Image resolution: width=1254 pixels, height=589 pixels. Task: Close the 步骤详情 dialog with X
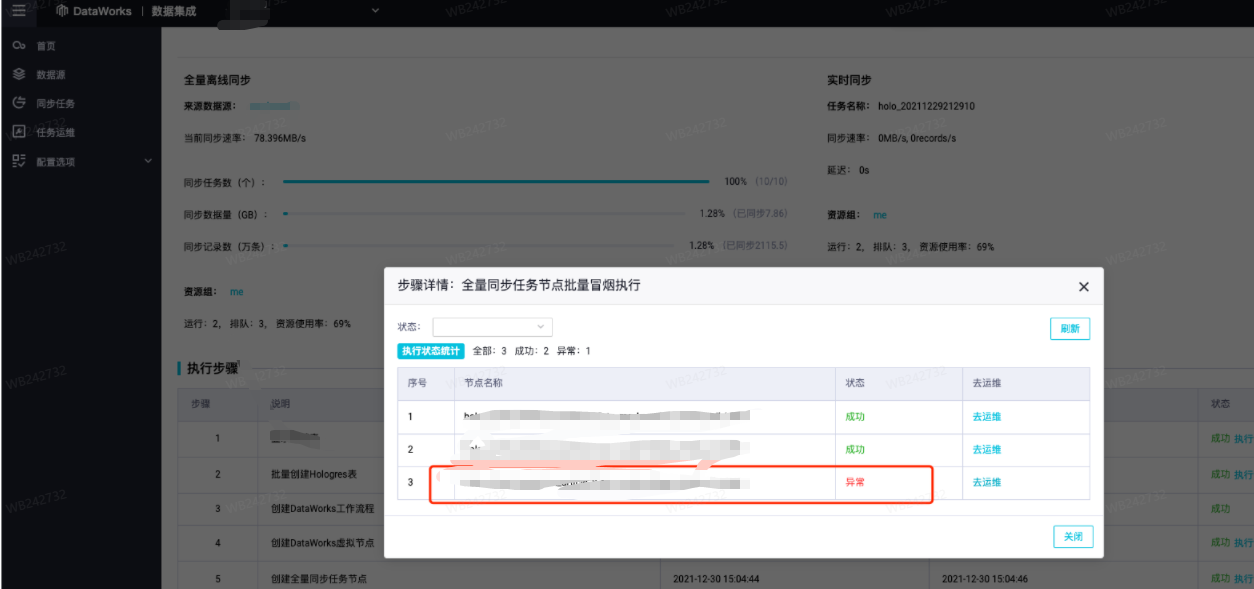point(1083,286)
